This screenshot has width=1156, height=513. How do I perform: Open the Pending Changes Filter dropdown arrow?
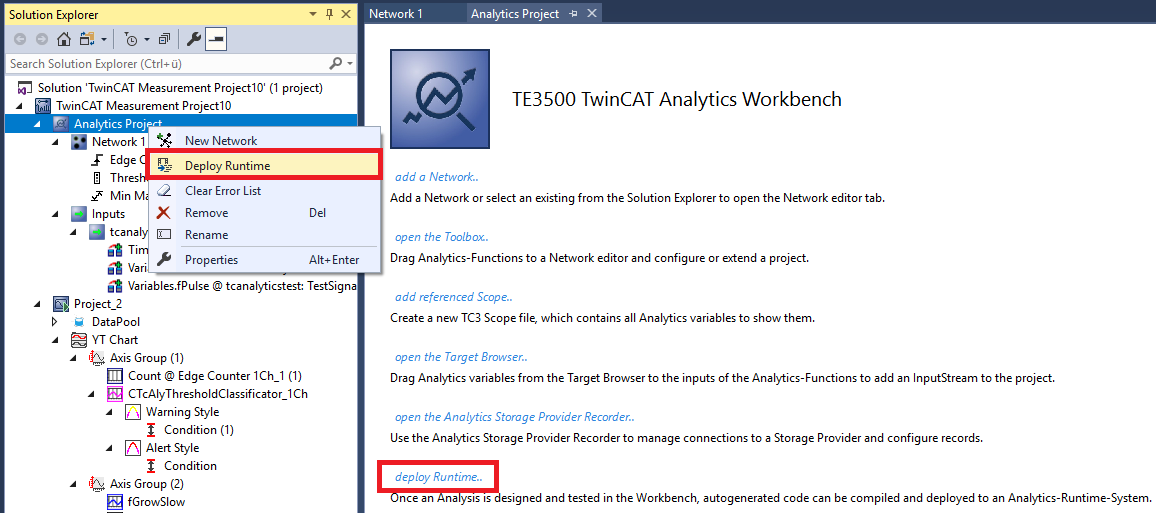click(x=147, y=39)
